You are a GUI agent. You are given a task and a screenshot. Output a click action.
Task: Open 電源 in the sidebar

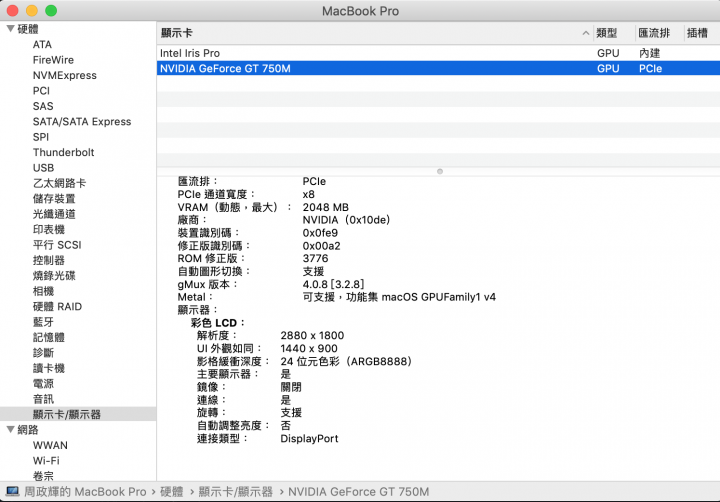(43, 383)
